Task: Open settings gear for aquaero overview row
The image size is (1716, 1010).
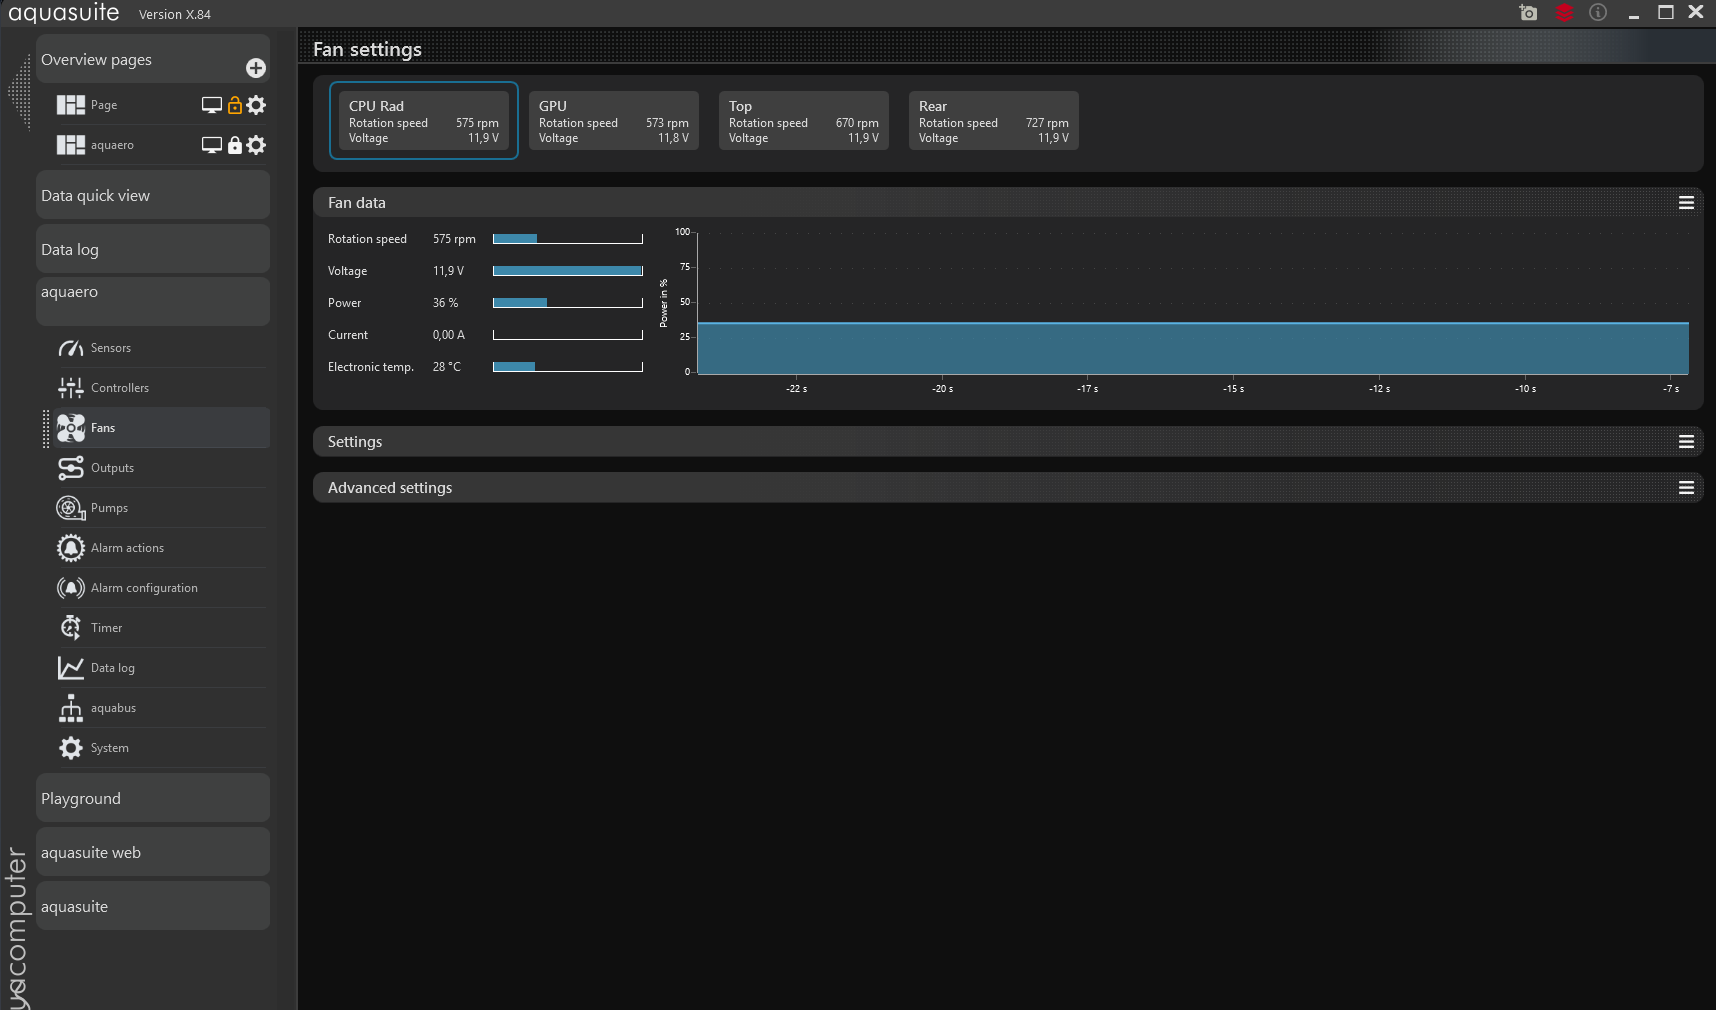Action: (256, 145)
